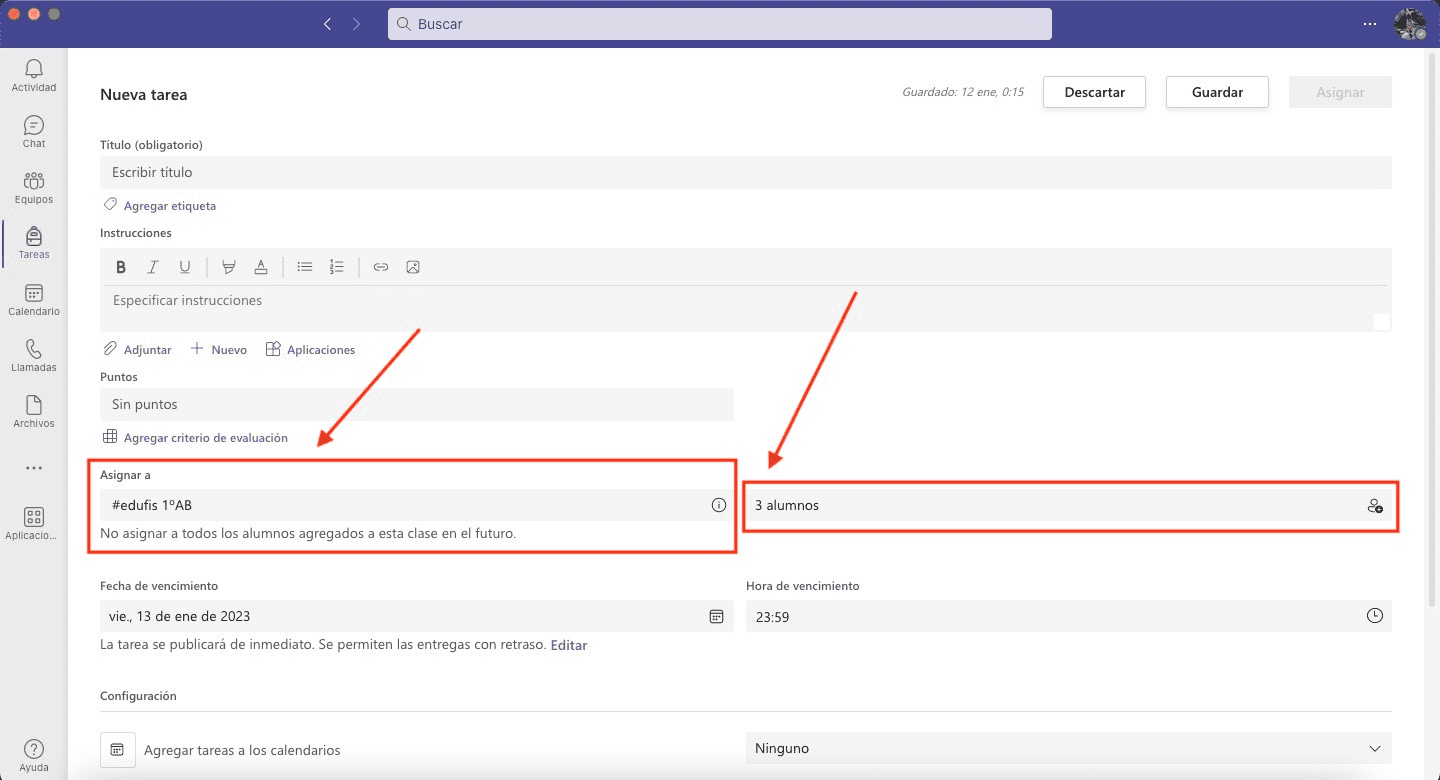Apply italic formatting to instructions
The image size is (1440, 780).
click(x=153, y=267)
